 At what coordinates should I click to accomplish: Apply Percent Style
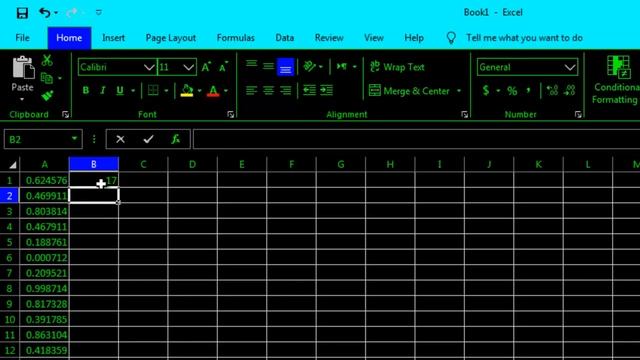pos(512,90)
